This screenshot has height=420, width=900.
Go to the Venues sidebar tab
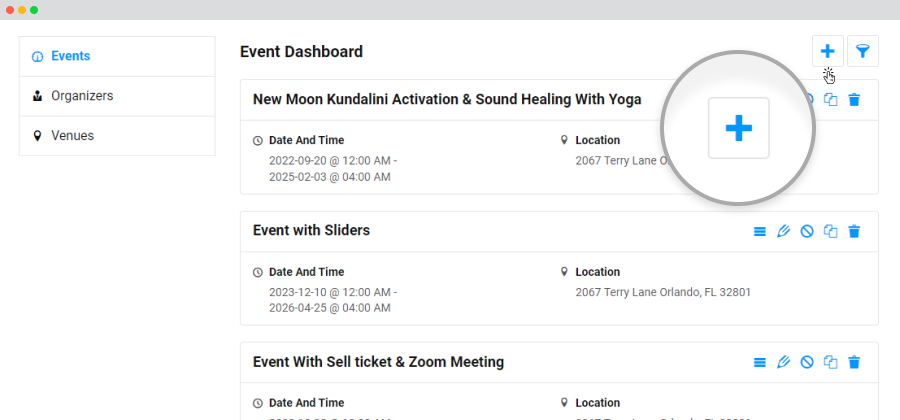pos(117,136)
